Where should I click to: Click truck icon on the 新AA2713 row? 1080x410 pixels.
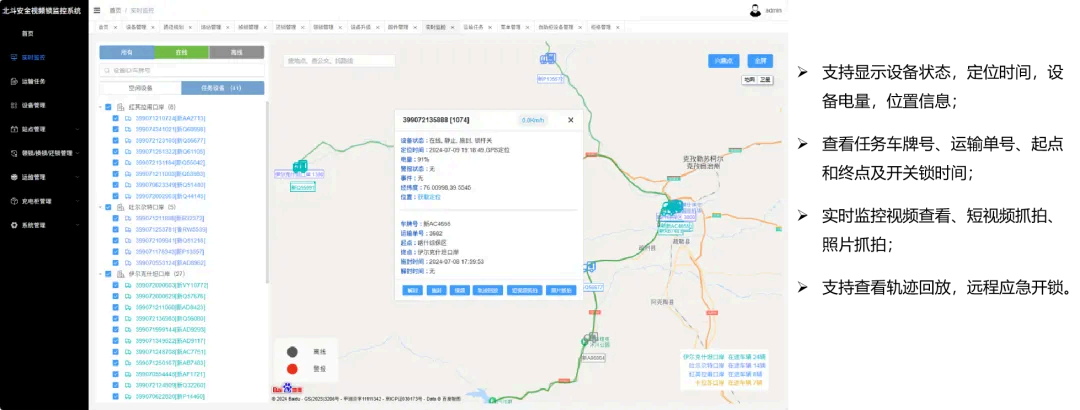(x=127, y=119)
